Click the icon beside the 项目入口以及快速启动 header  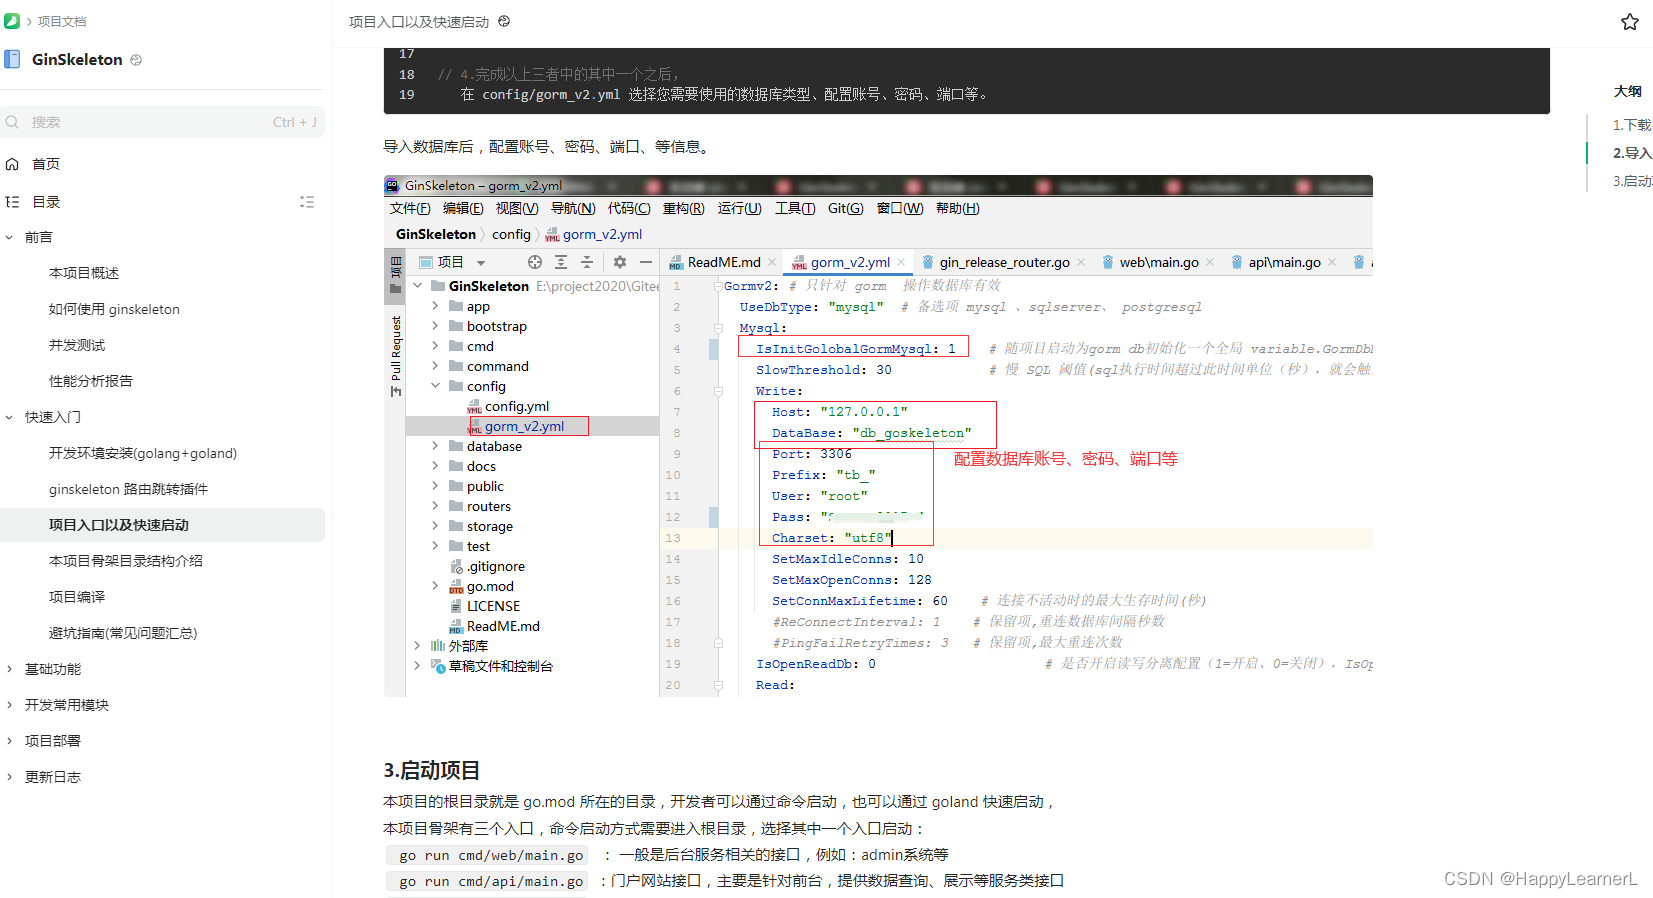(x=504, y=21)
